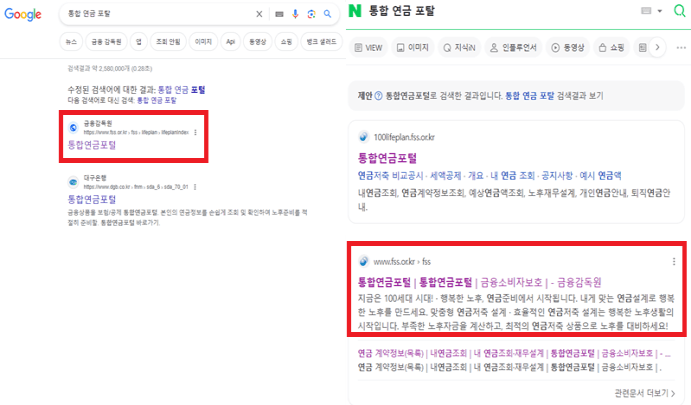The height and width of the screenshot is (405, 691).
Task: Open the 내 연금 조회 sublink
Action: (513, 176)
